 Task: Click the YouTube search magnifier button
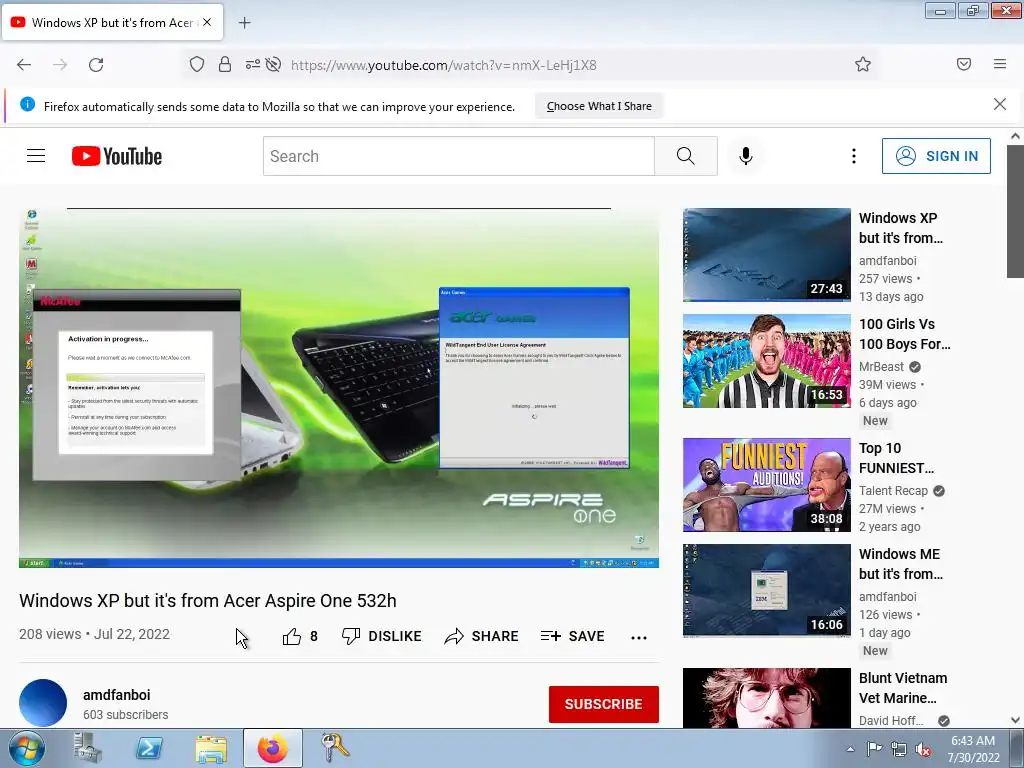(686, 156)
